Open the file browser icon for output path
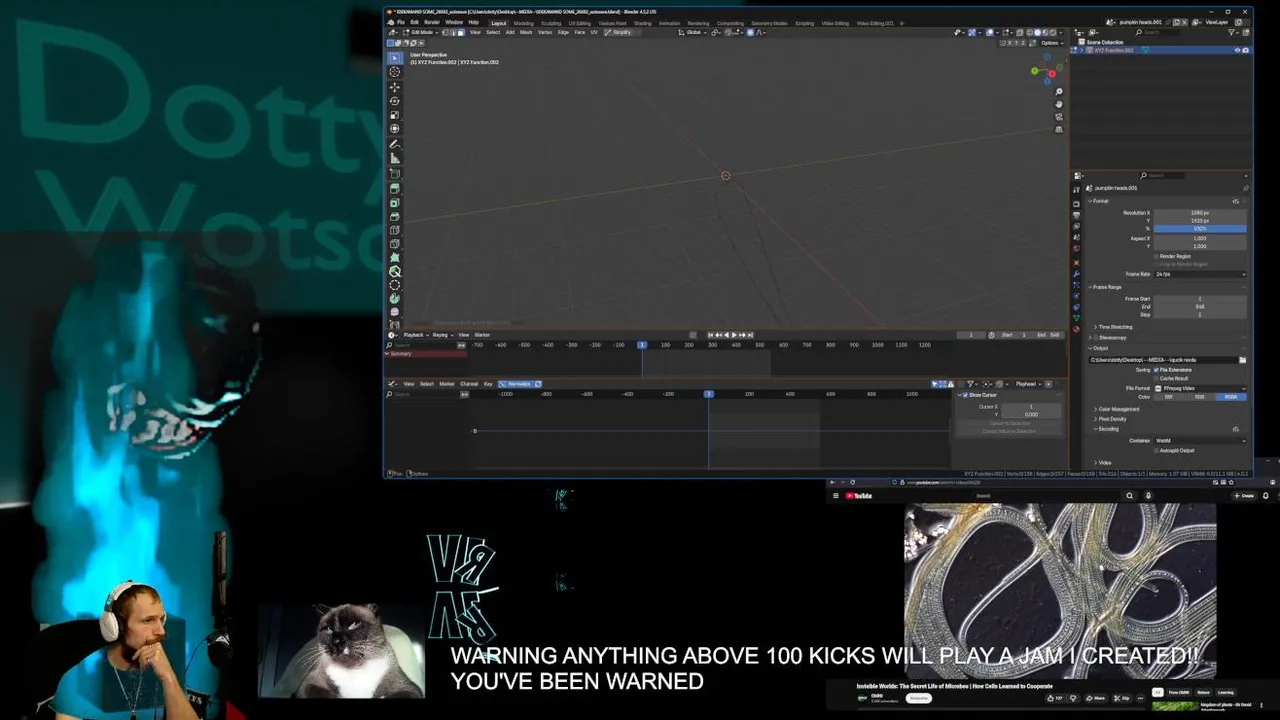 click(1242, 360)
